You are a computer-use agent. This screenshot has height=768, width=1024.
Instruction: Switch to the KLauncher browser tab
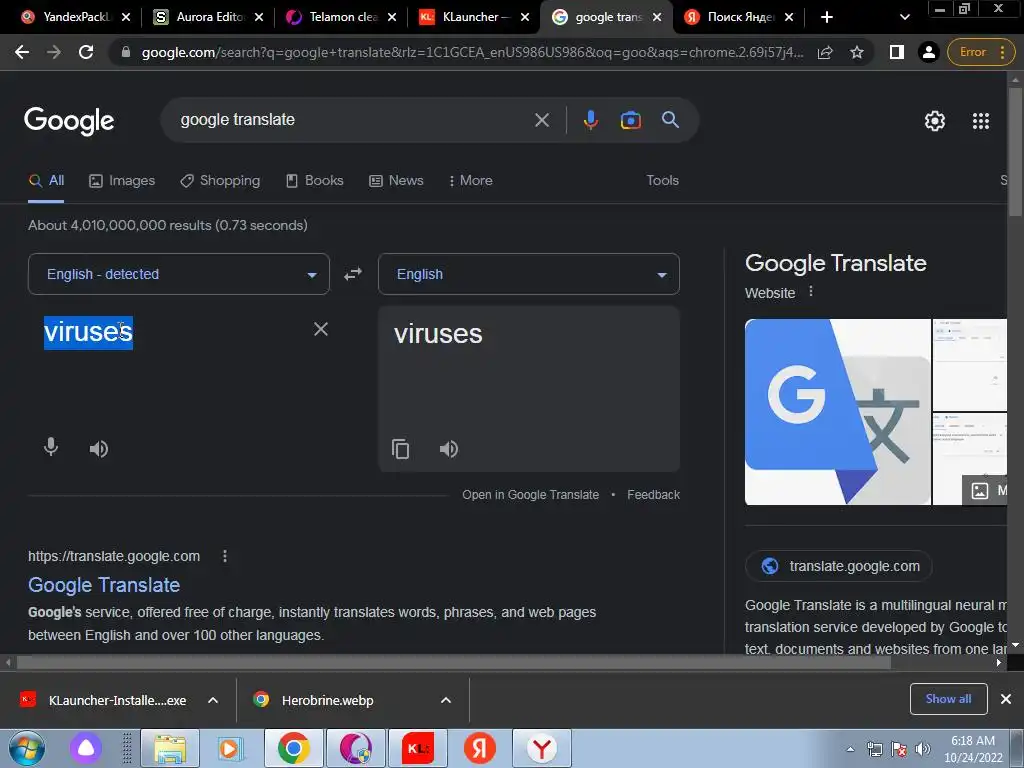(473, 18)
